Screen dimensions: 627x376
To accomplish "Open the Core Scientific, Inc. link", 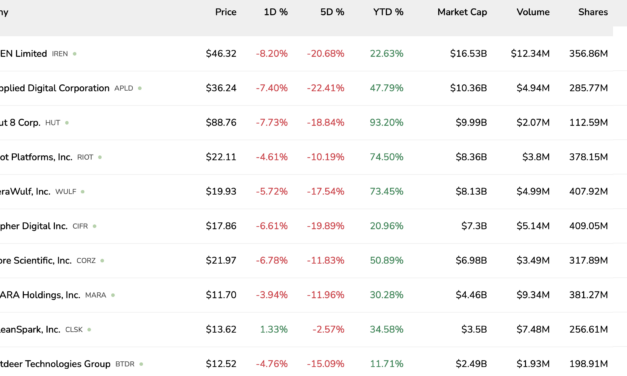I will pyautogui.click(x=36, y=260).
